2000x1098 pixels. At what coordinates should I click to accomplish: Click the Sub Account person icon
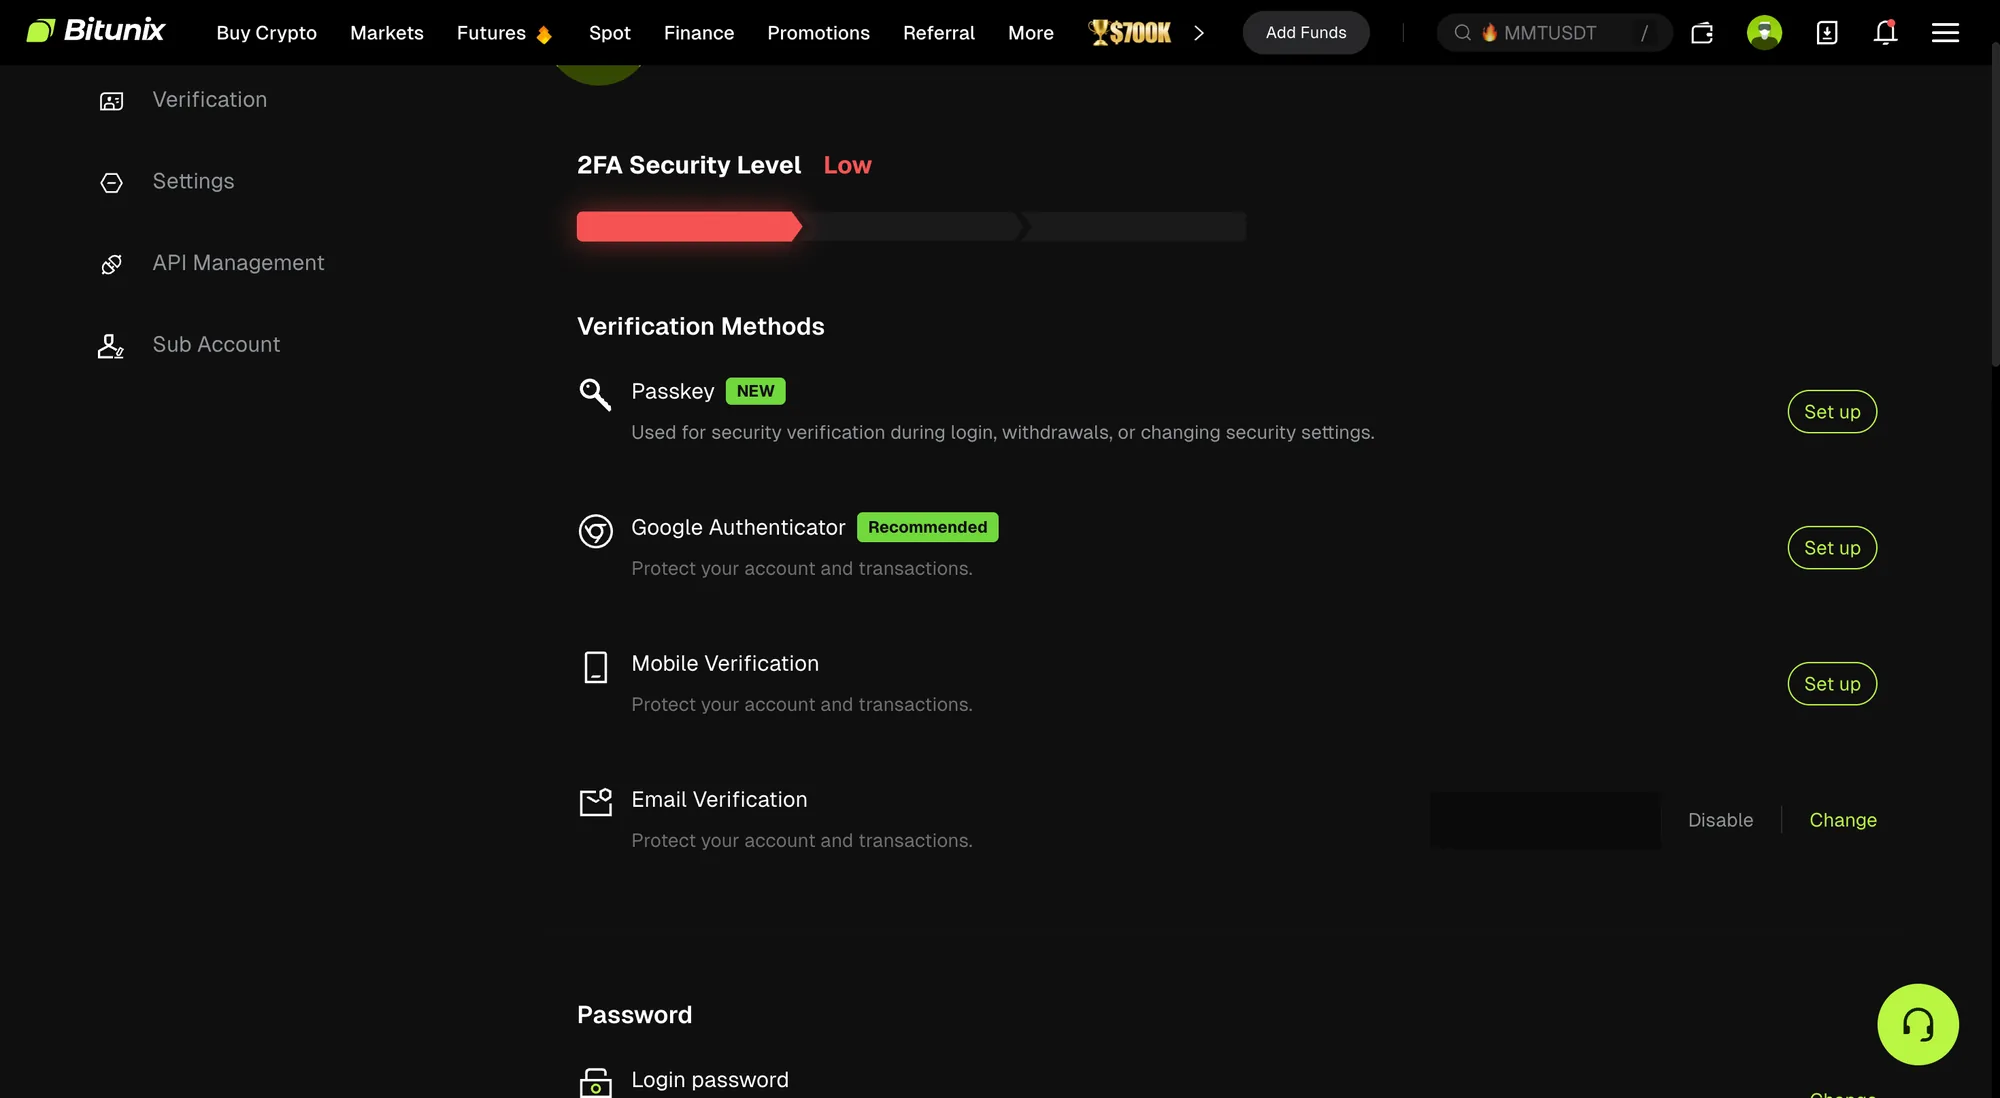click(x=111, y=346)
